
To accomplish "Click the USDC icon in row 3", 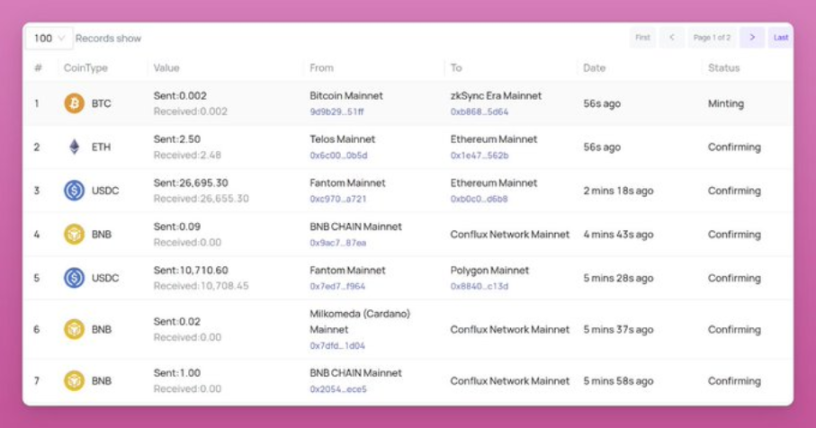I will tap(74, 190).
